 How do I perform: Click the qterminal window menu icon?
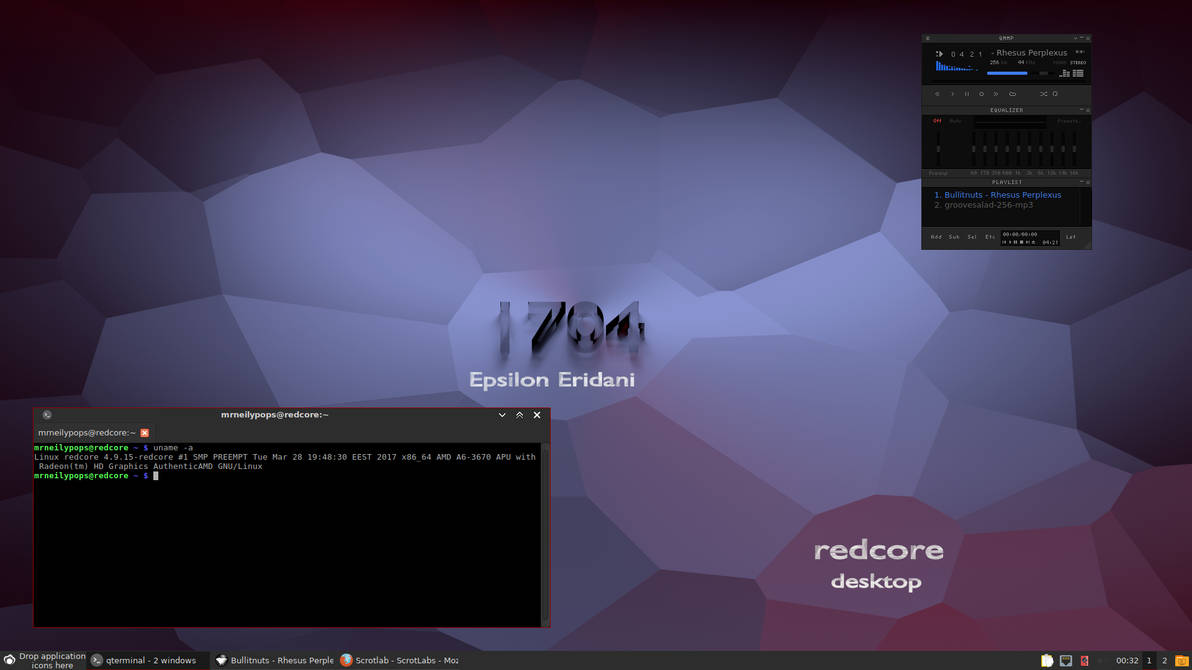[47, 414]
